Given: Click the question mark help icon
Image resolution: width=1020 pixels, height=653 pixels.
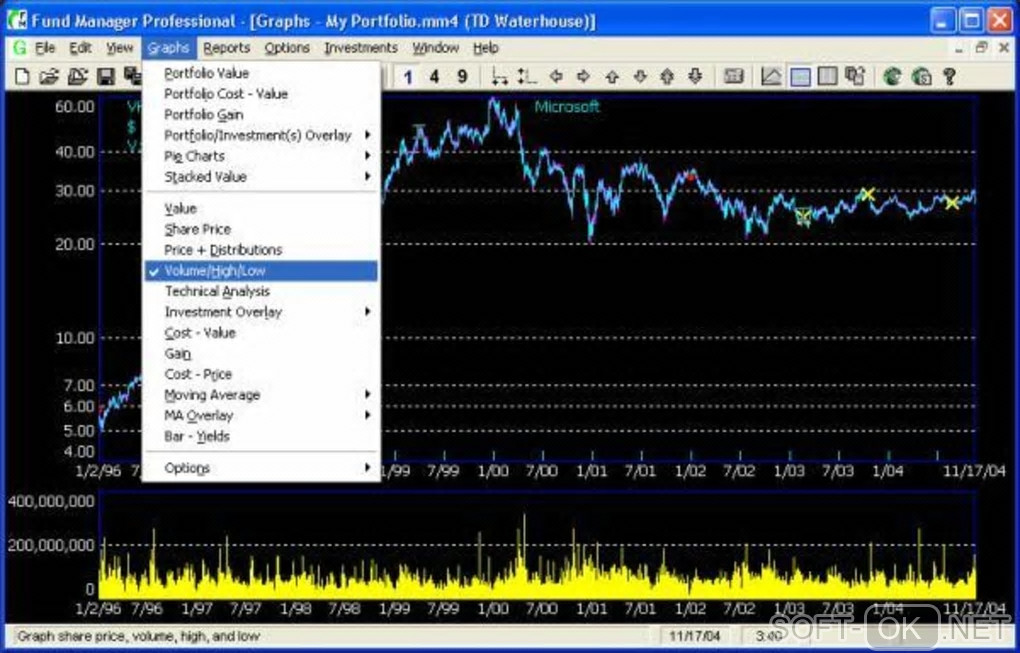Looking at the screenshot, I should click(949, 77).
